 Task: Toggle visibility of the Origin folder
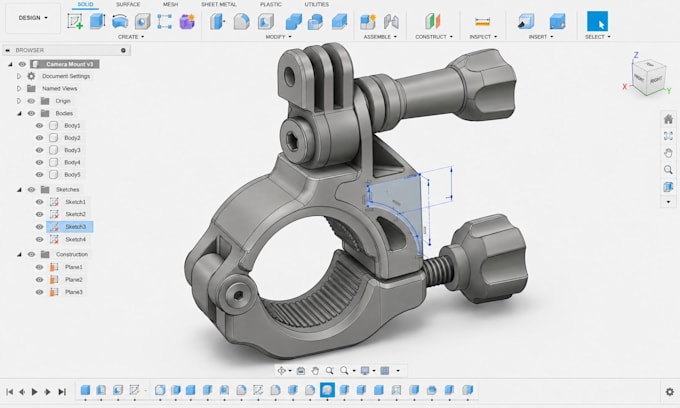point(31,101)
